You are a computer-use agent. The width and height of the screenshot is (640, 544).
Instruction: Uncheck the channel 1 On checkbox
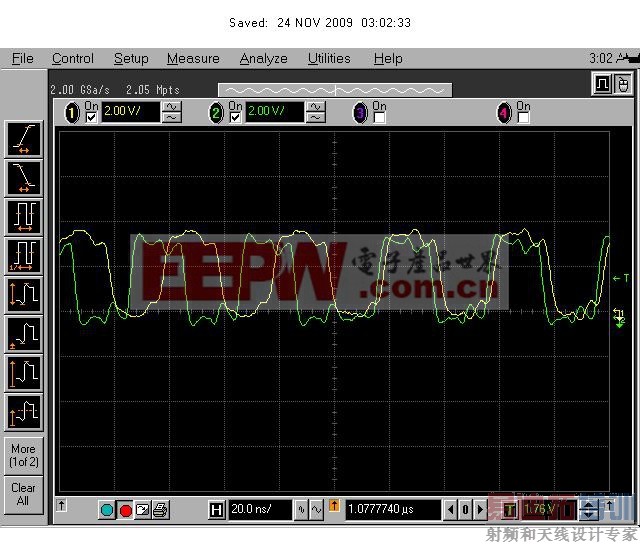pos(91,118)
